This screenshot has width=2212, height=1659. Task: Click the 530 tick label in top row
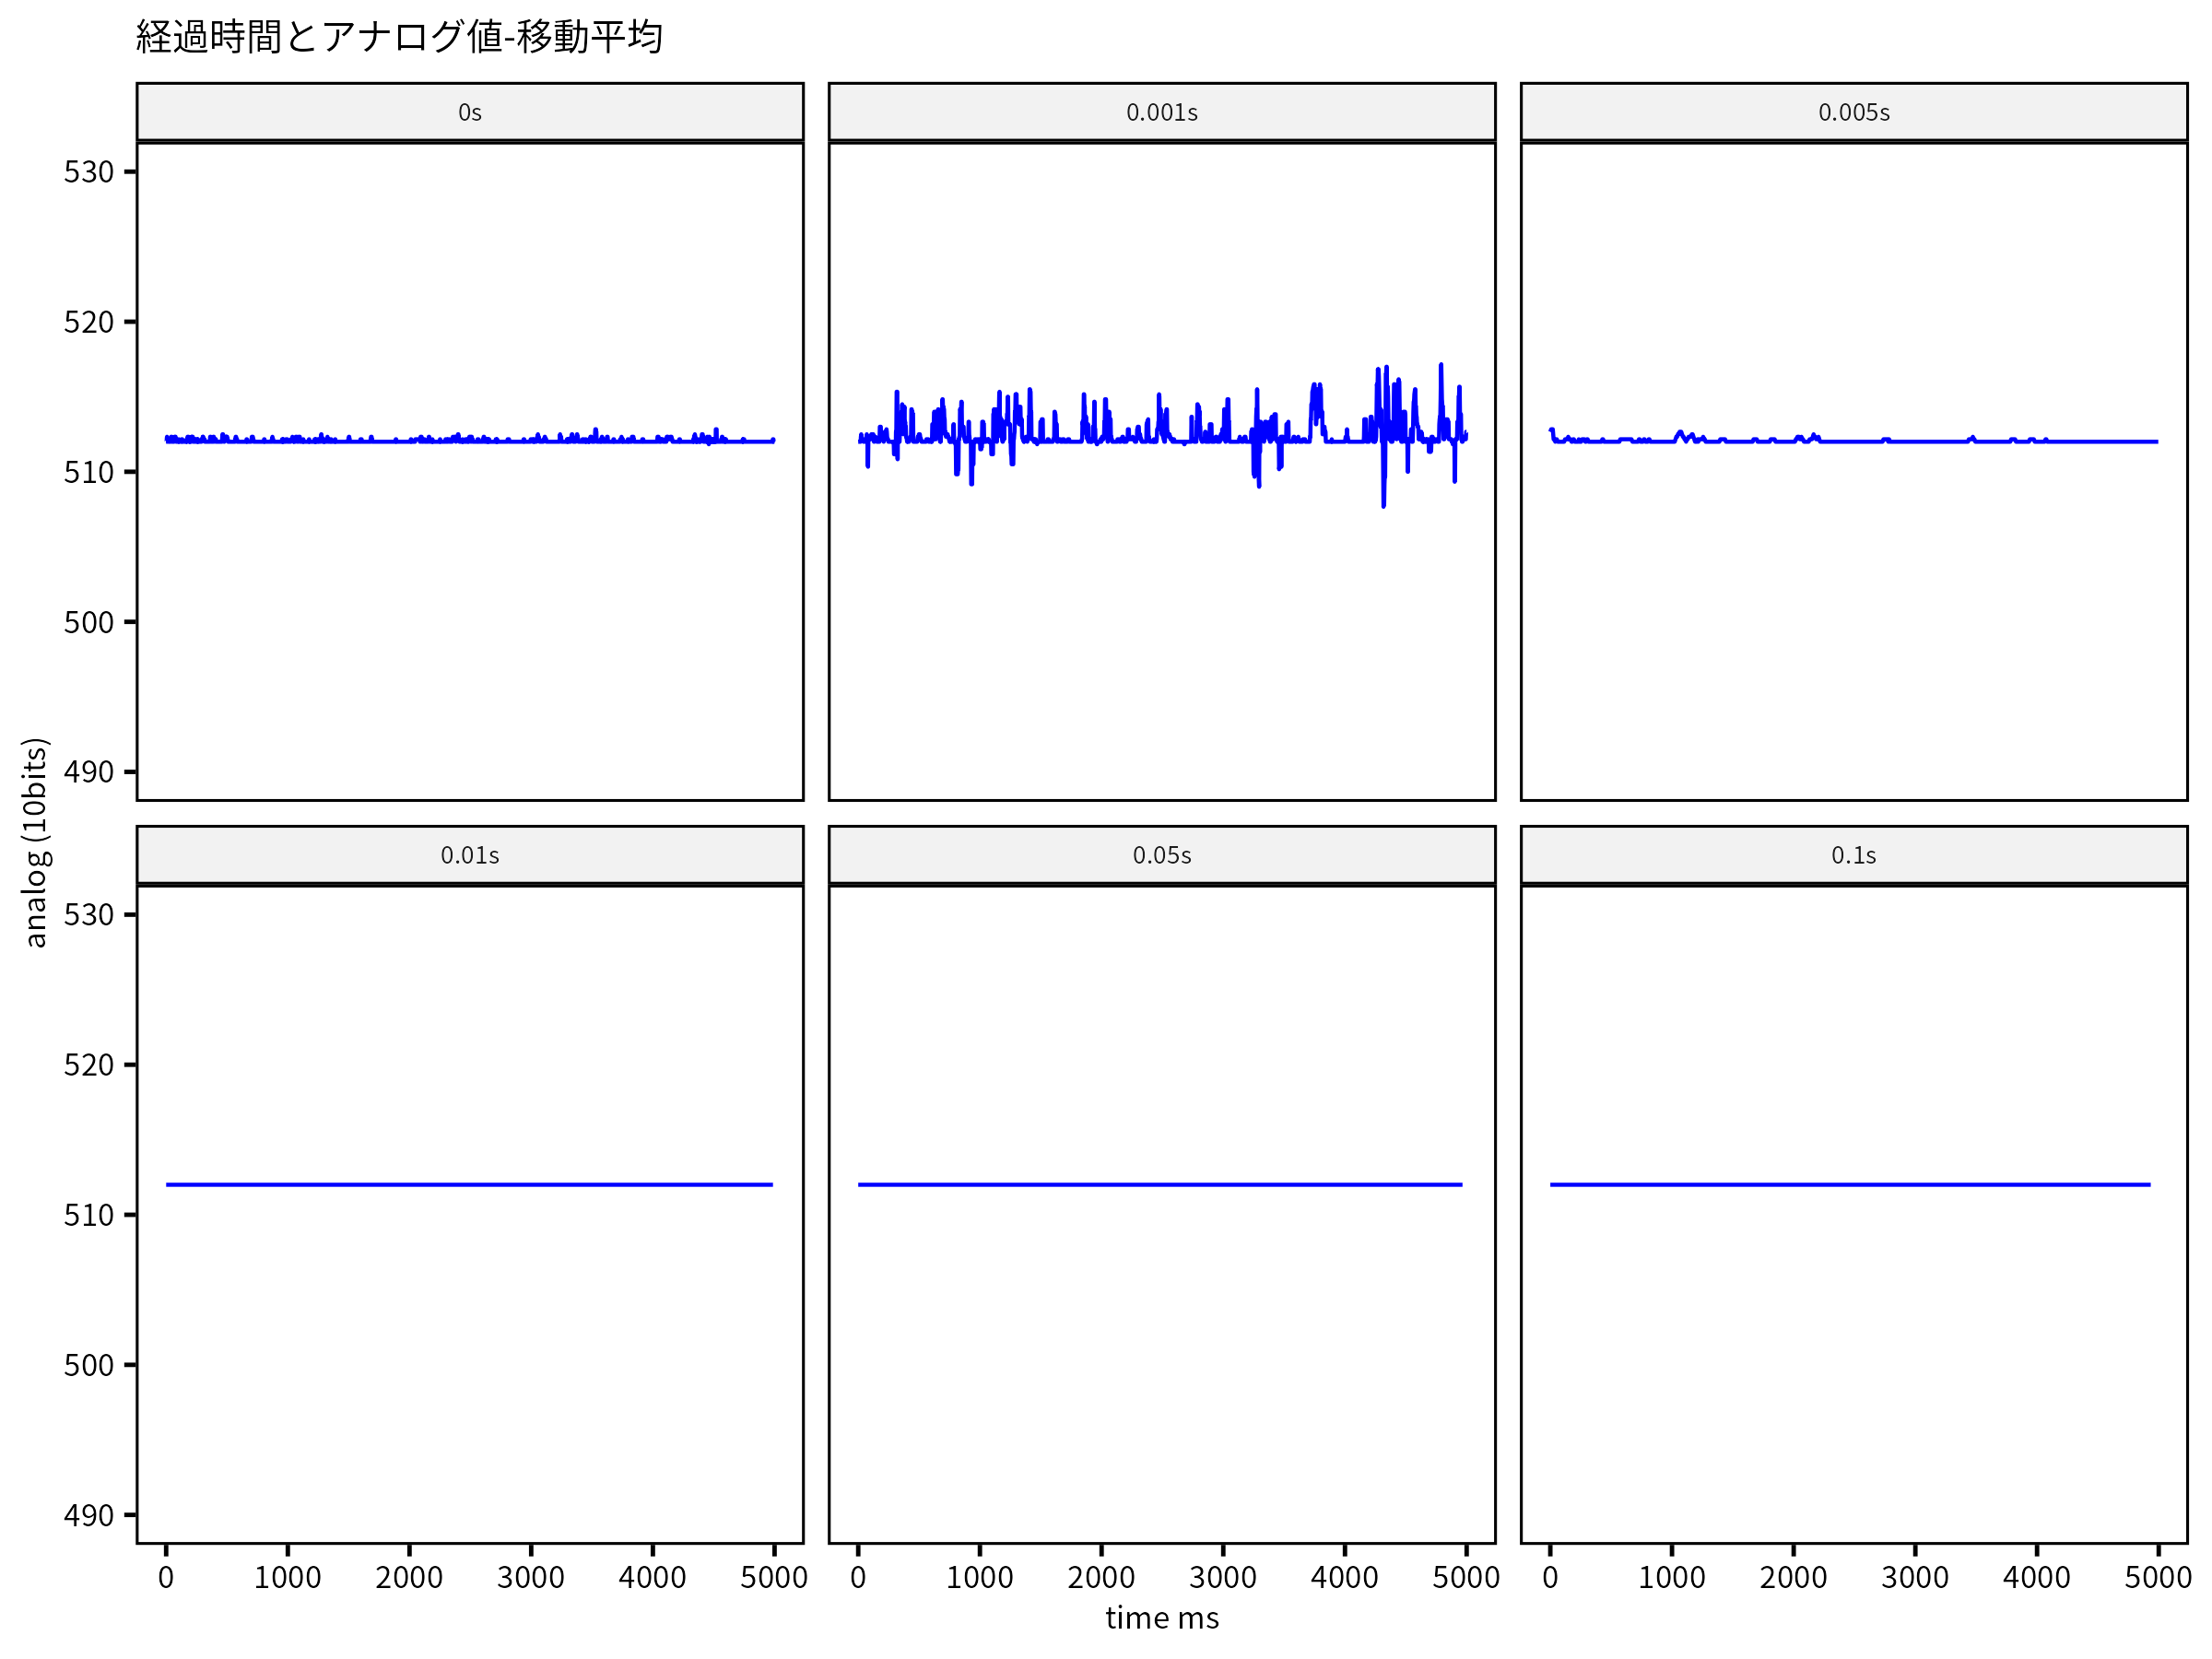(x=88, y=172)
